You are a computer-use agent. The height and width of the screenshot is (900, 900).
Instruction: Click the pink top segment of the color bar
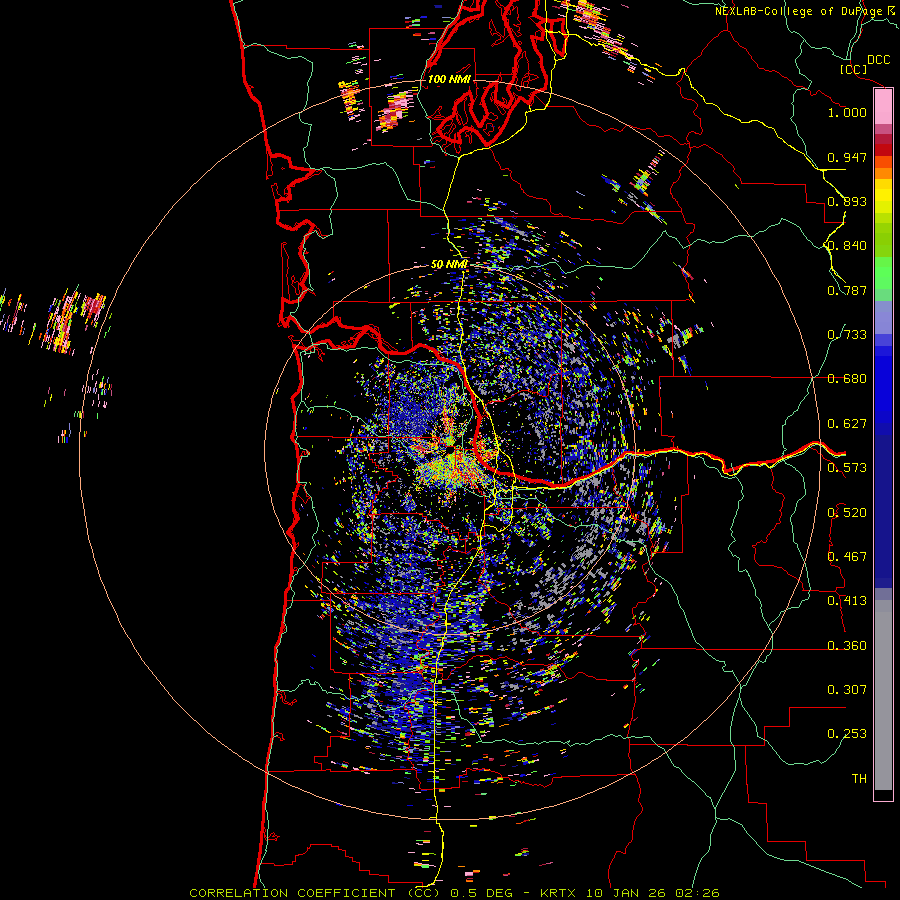pos(883,106)
